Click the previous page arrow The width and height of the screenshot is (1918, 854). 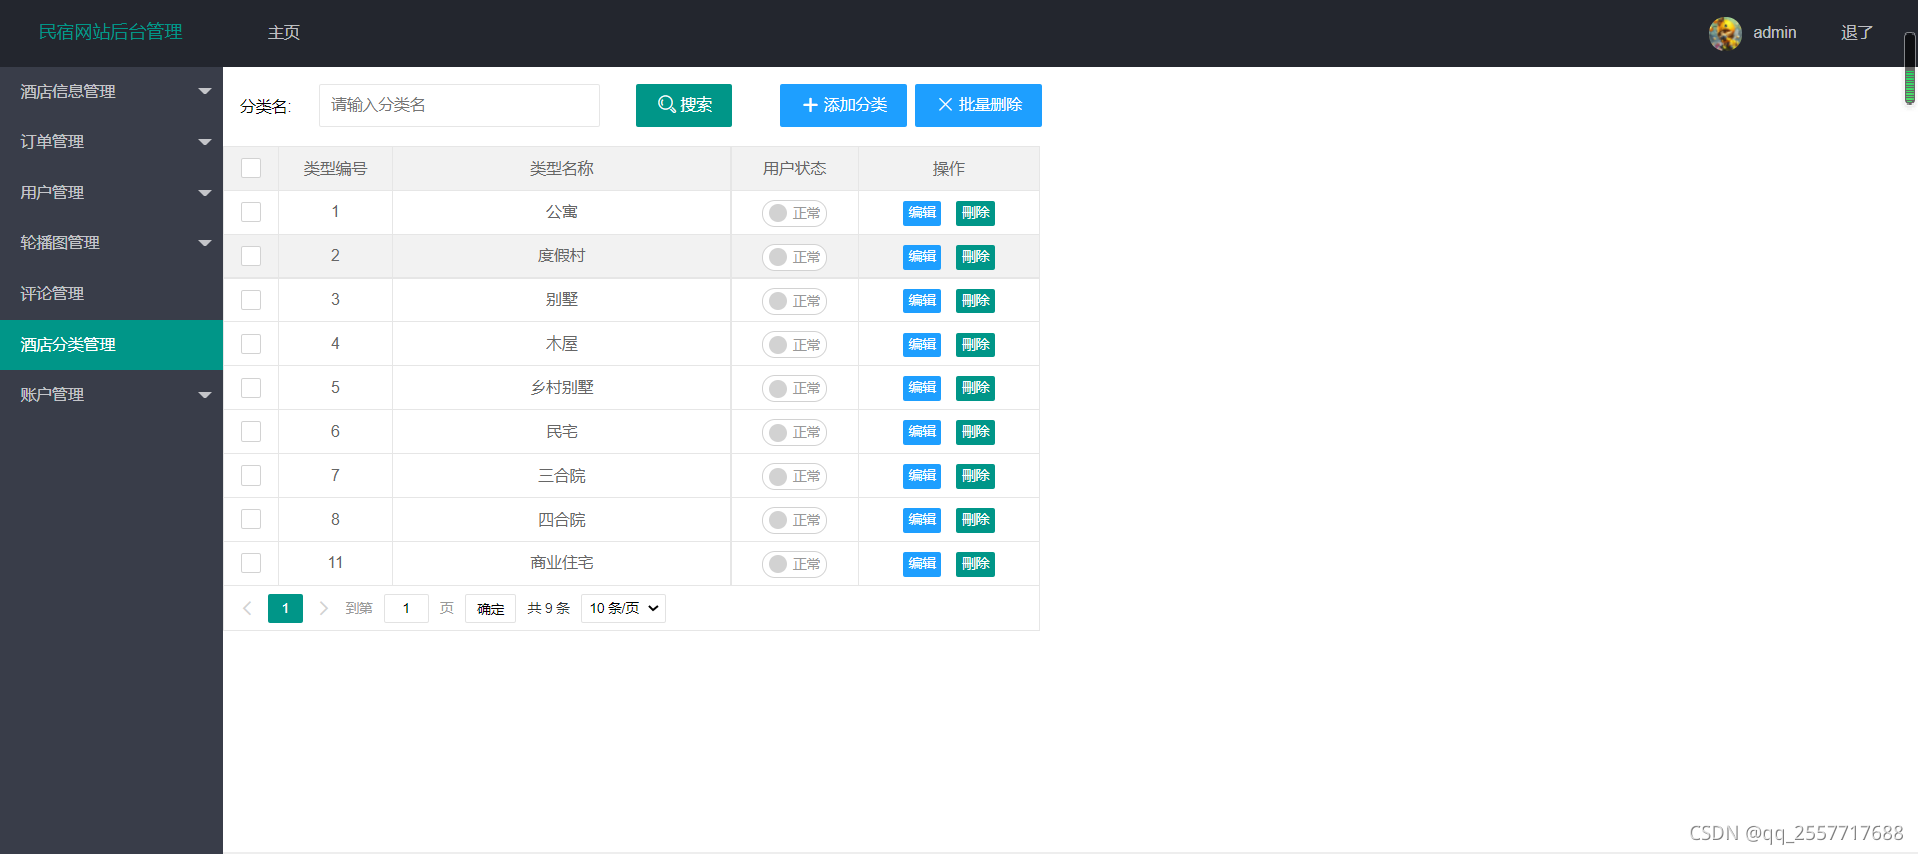(x=247, y=608)
